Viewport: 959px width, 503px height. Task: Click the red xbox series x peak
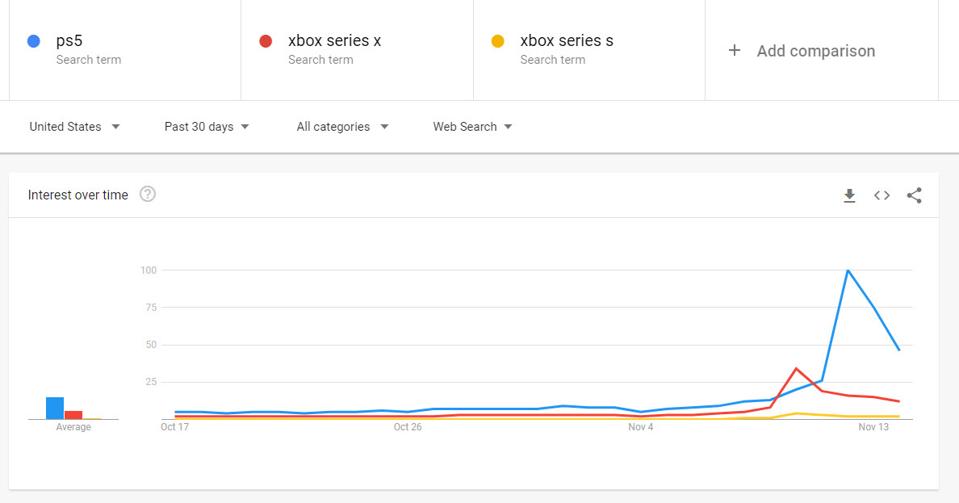click(x=796, y=368)
